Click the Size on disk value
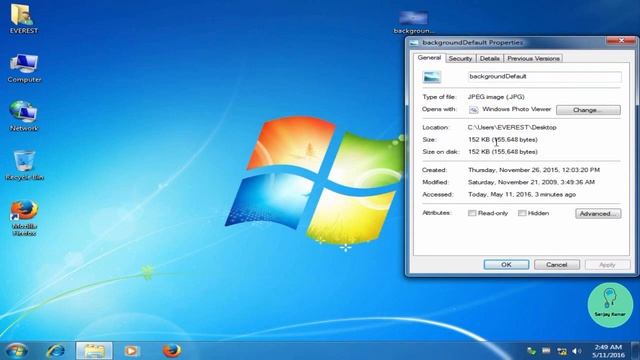 (503, 152)
